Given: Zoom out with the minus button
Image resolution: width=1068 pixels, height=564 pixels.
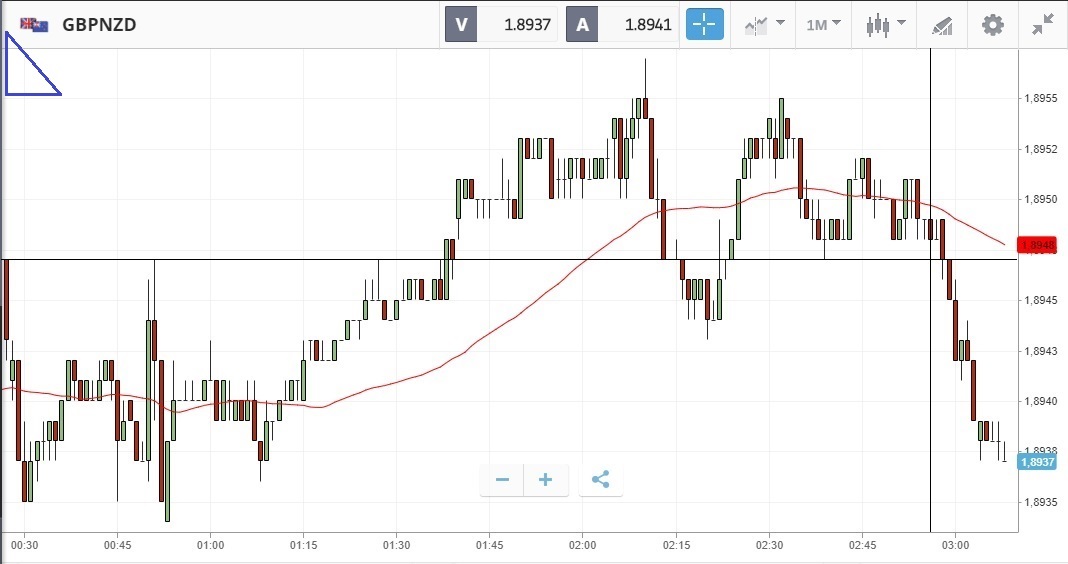Looking at the screenshot, I should pyautogui.click(x=502, y=480).
